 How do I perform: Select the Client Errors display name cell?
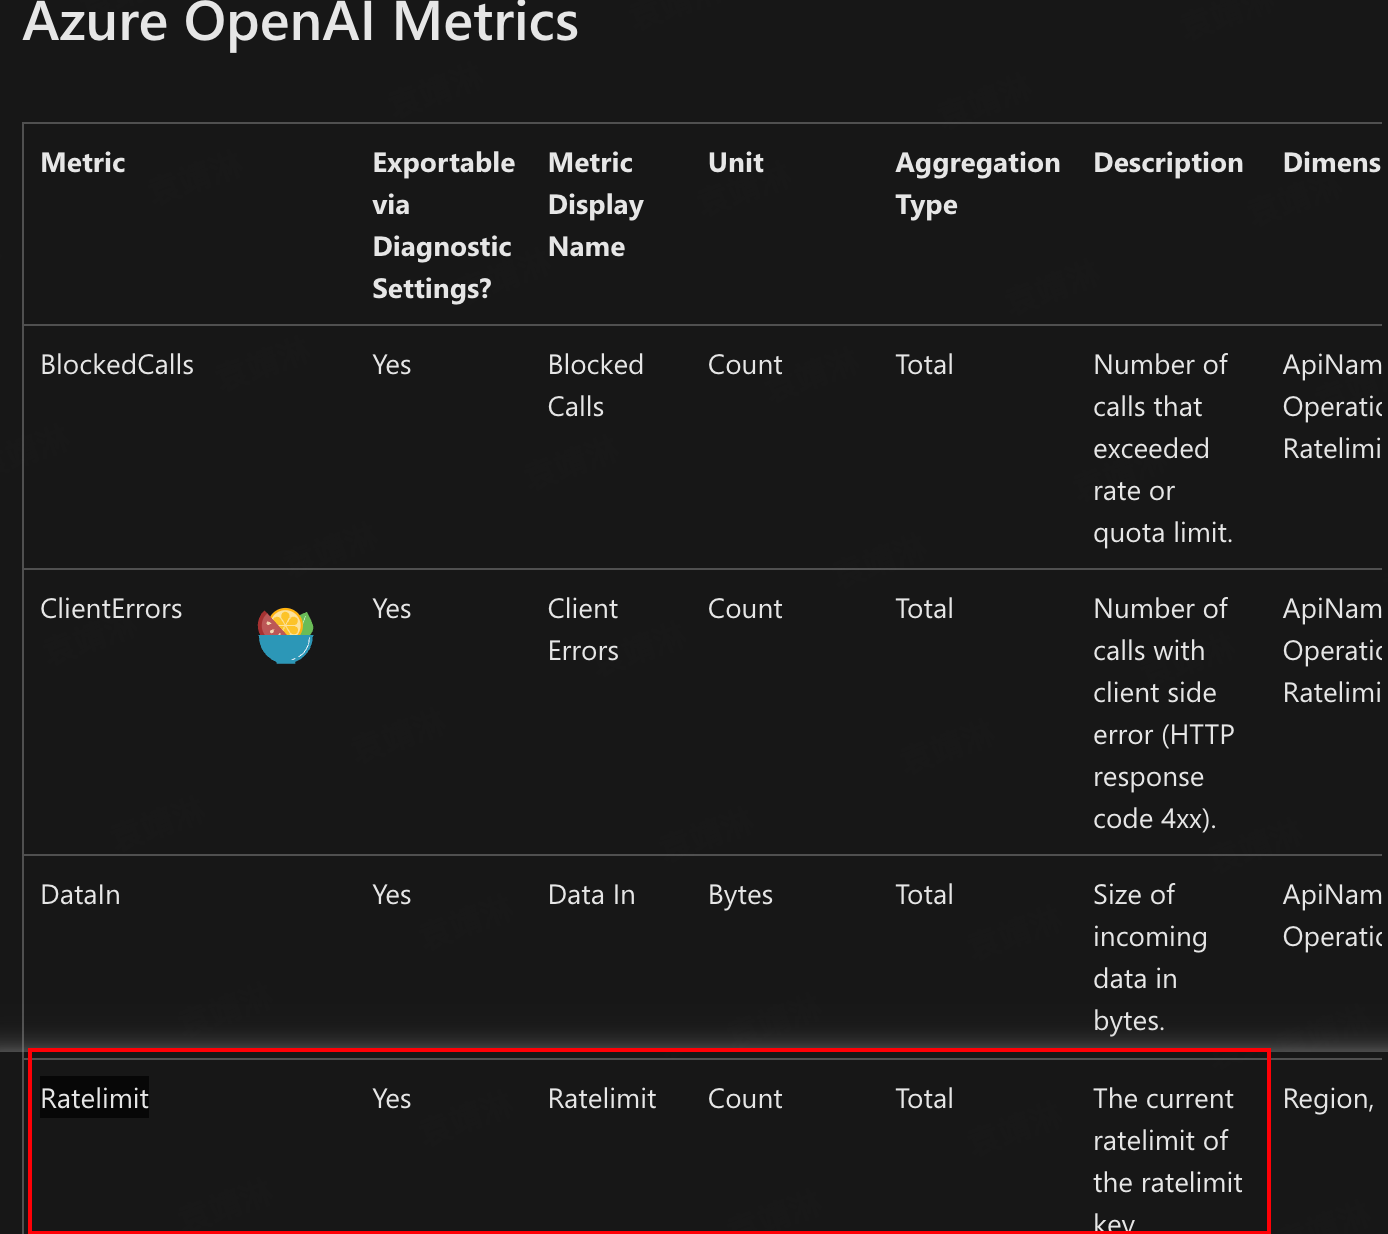(583, 629)
